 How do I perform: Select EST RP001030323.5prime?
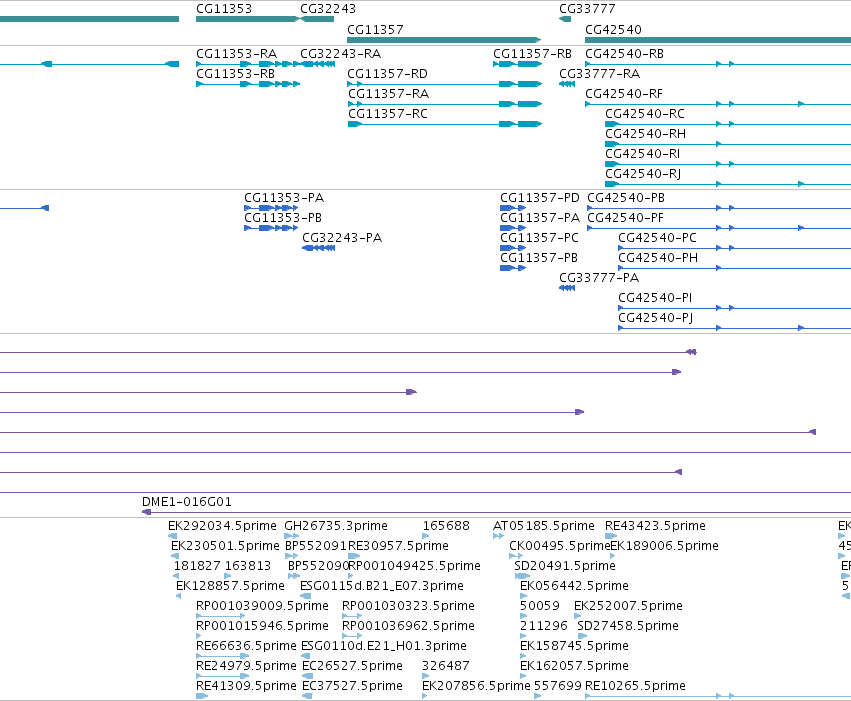(x=409, y=607)
